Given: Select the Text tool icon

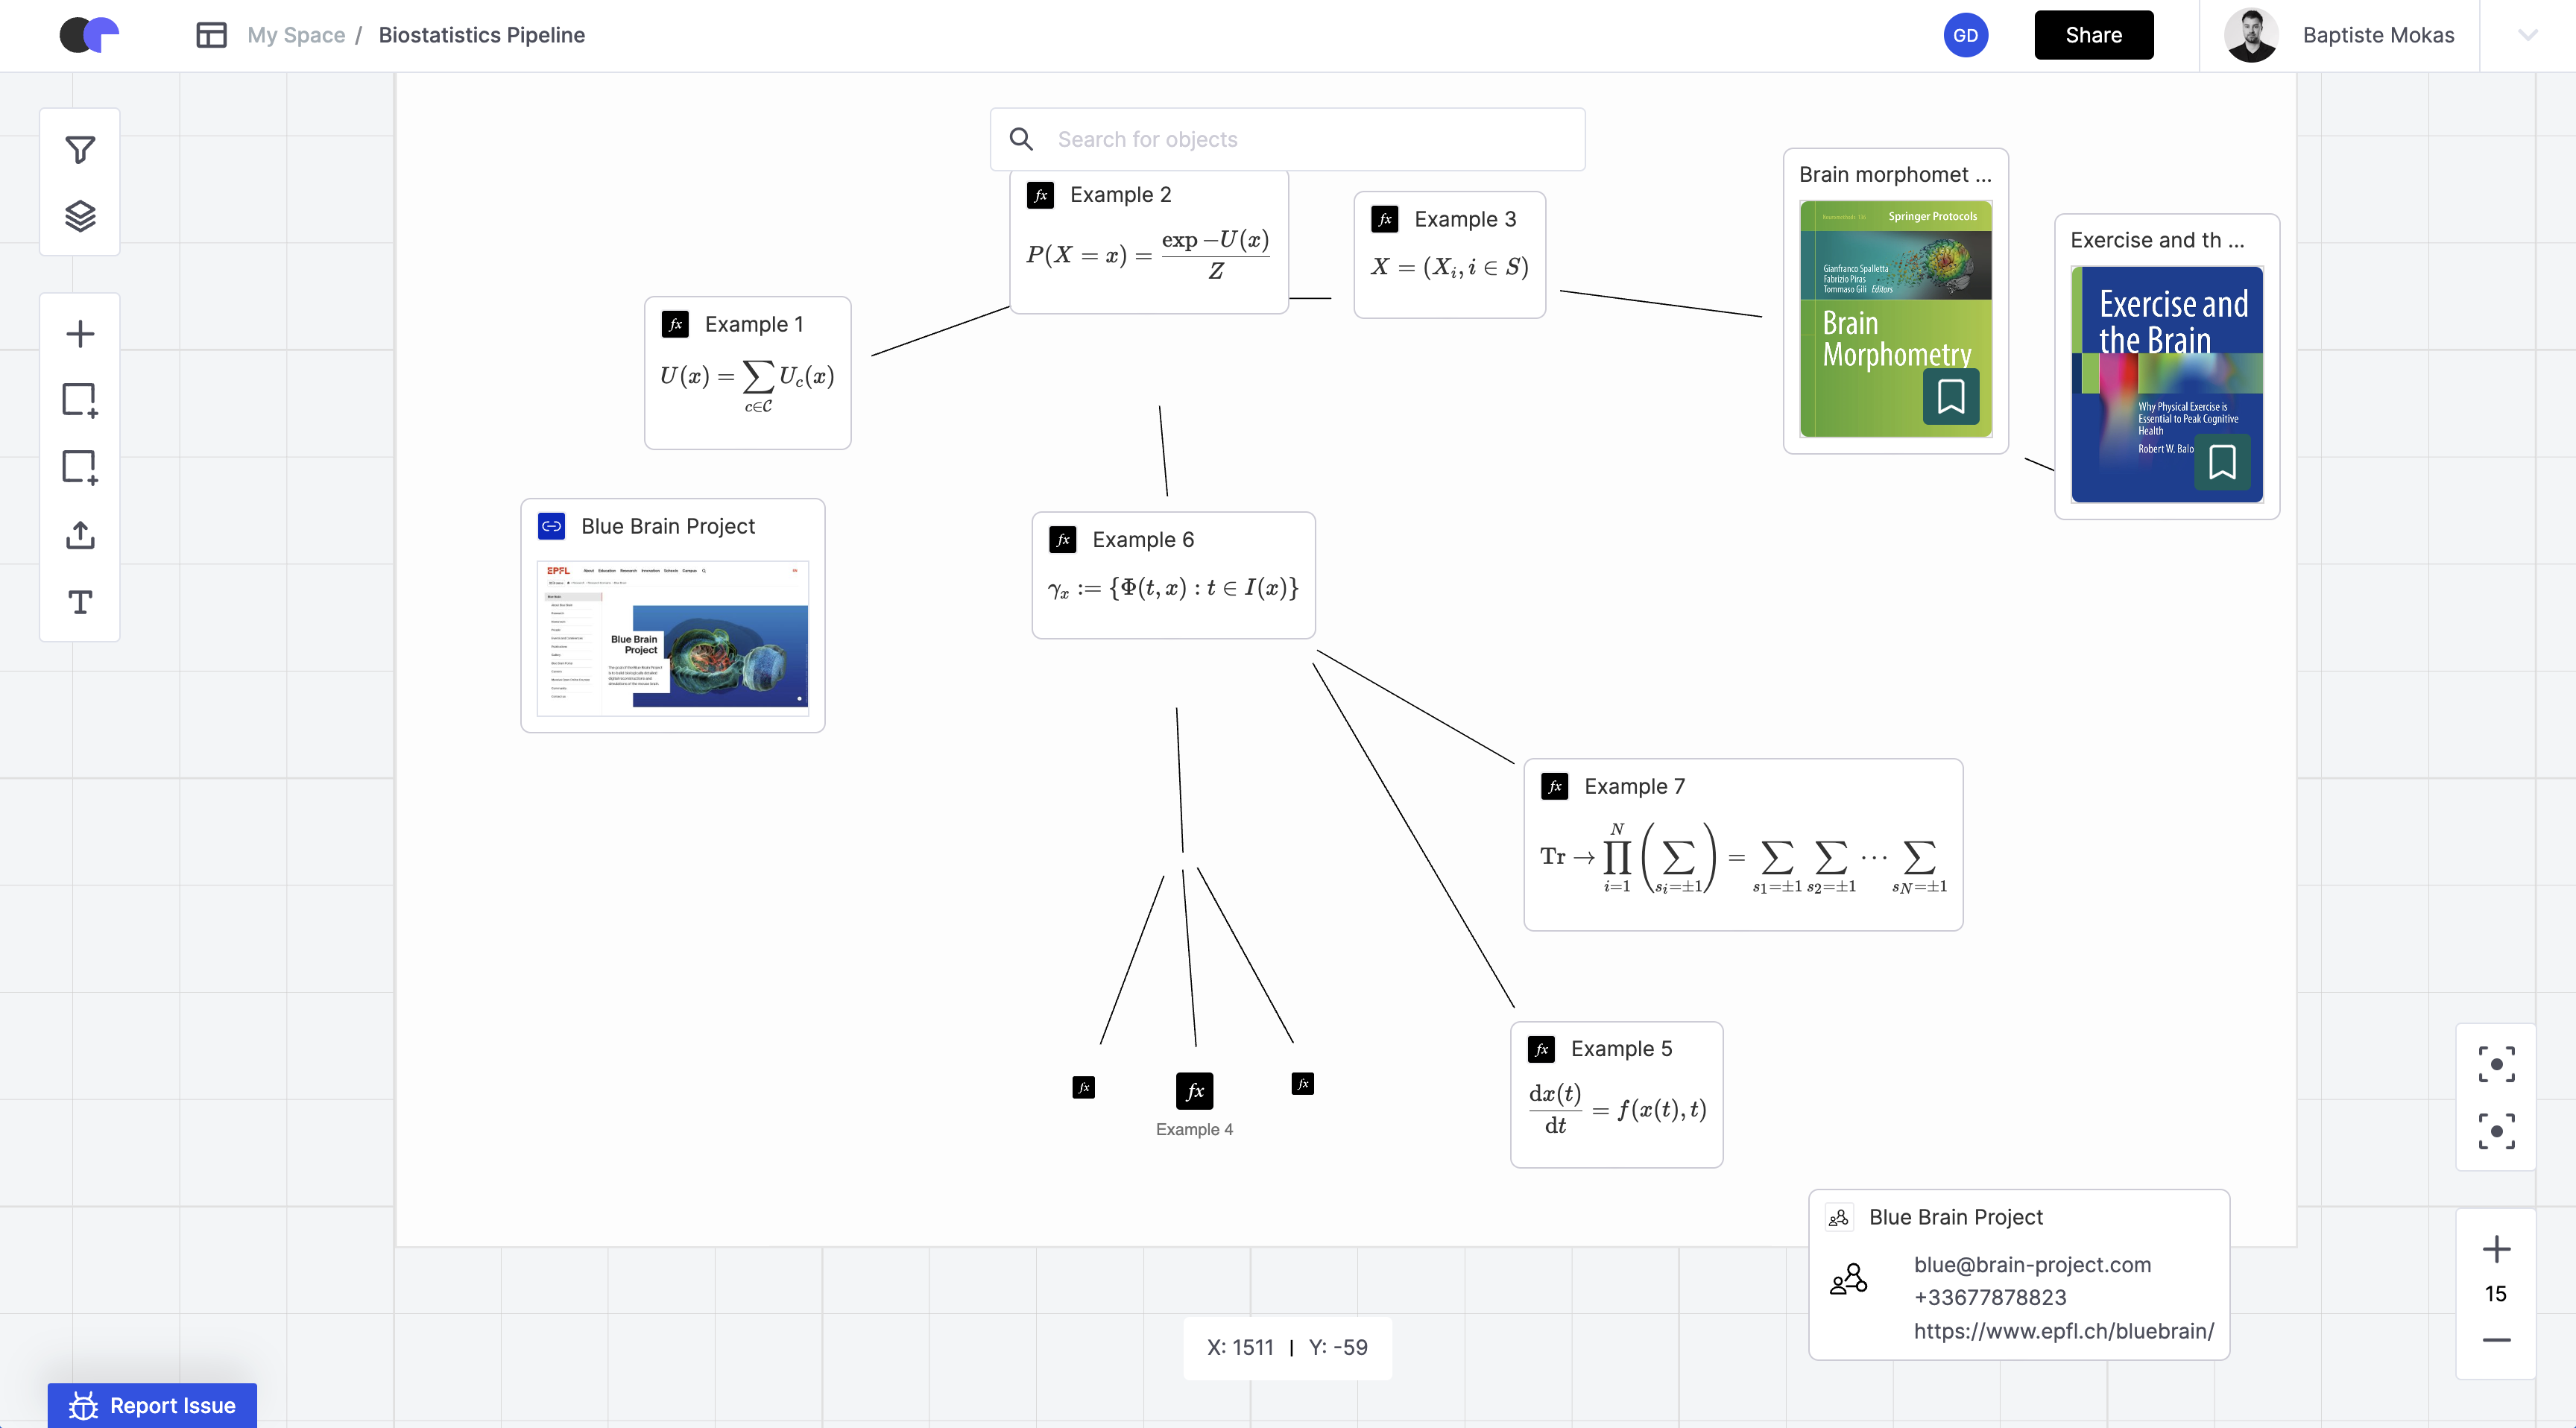Looking at the screenshot, I should point(80,602).
